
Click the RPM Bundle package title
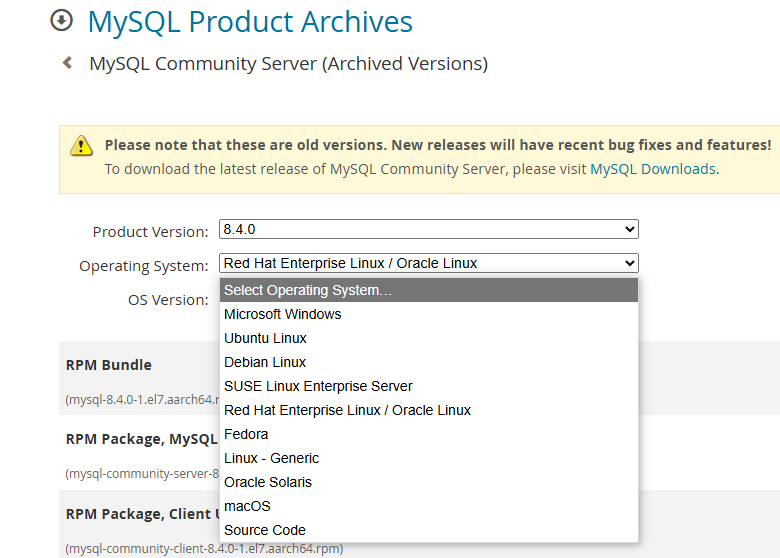[109, 365]
